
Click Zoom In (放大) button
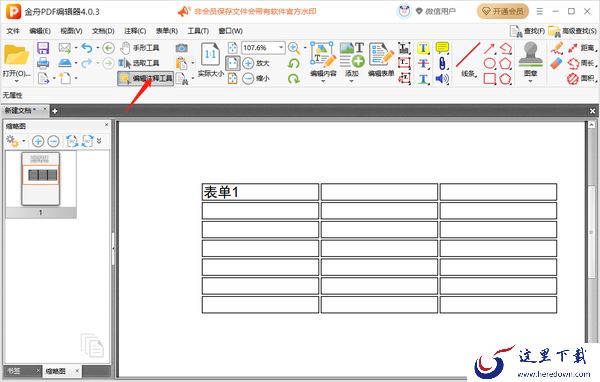coord(256,63)
